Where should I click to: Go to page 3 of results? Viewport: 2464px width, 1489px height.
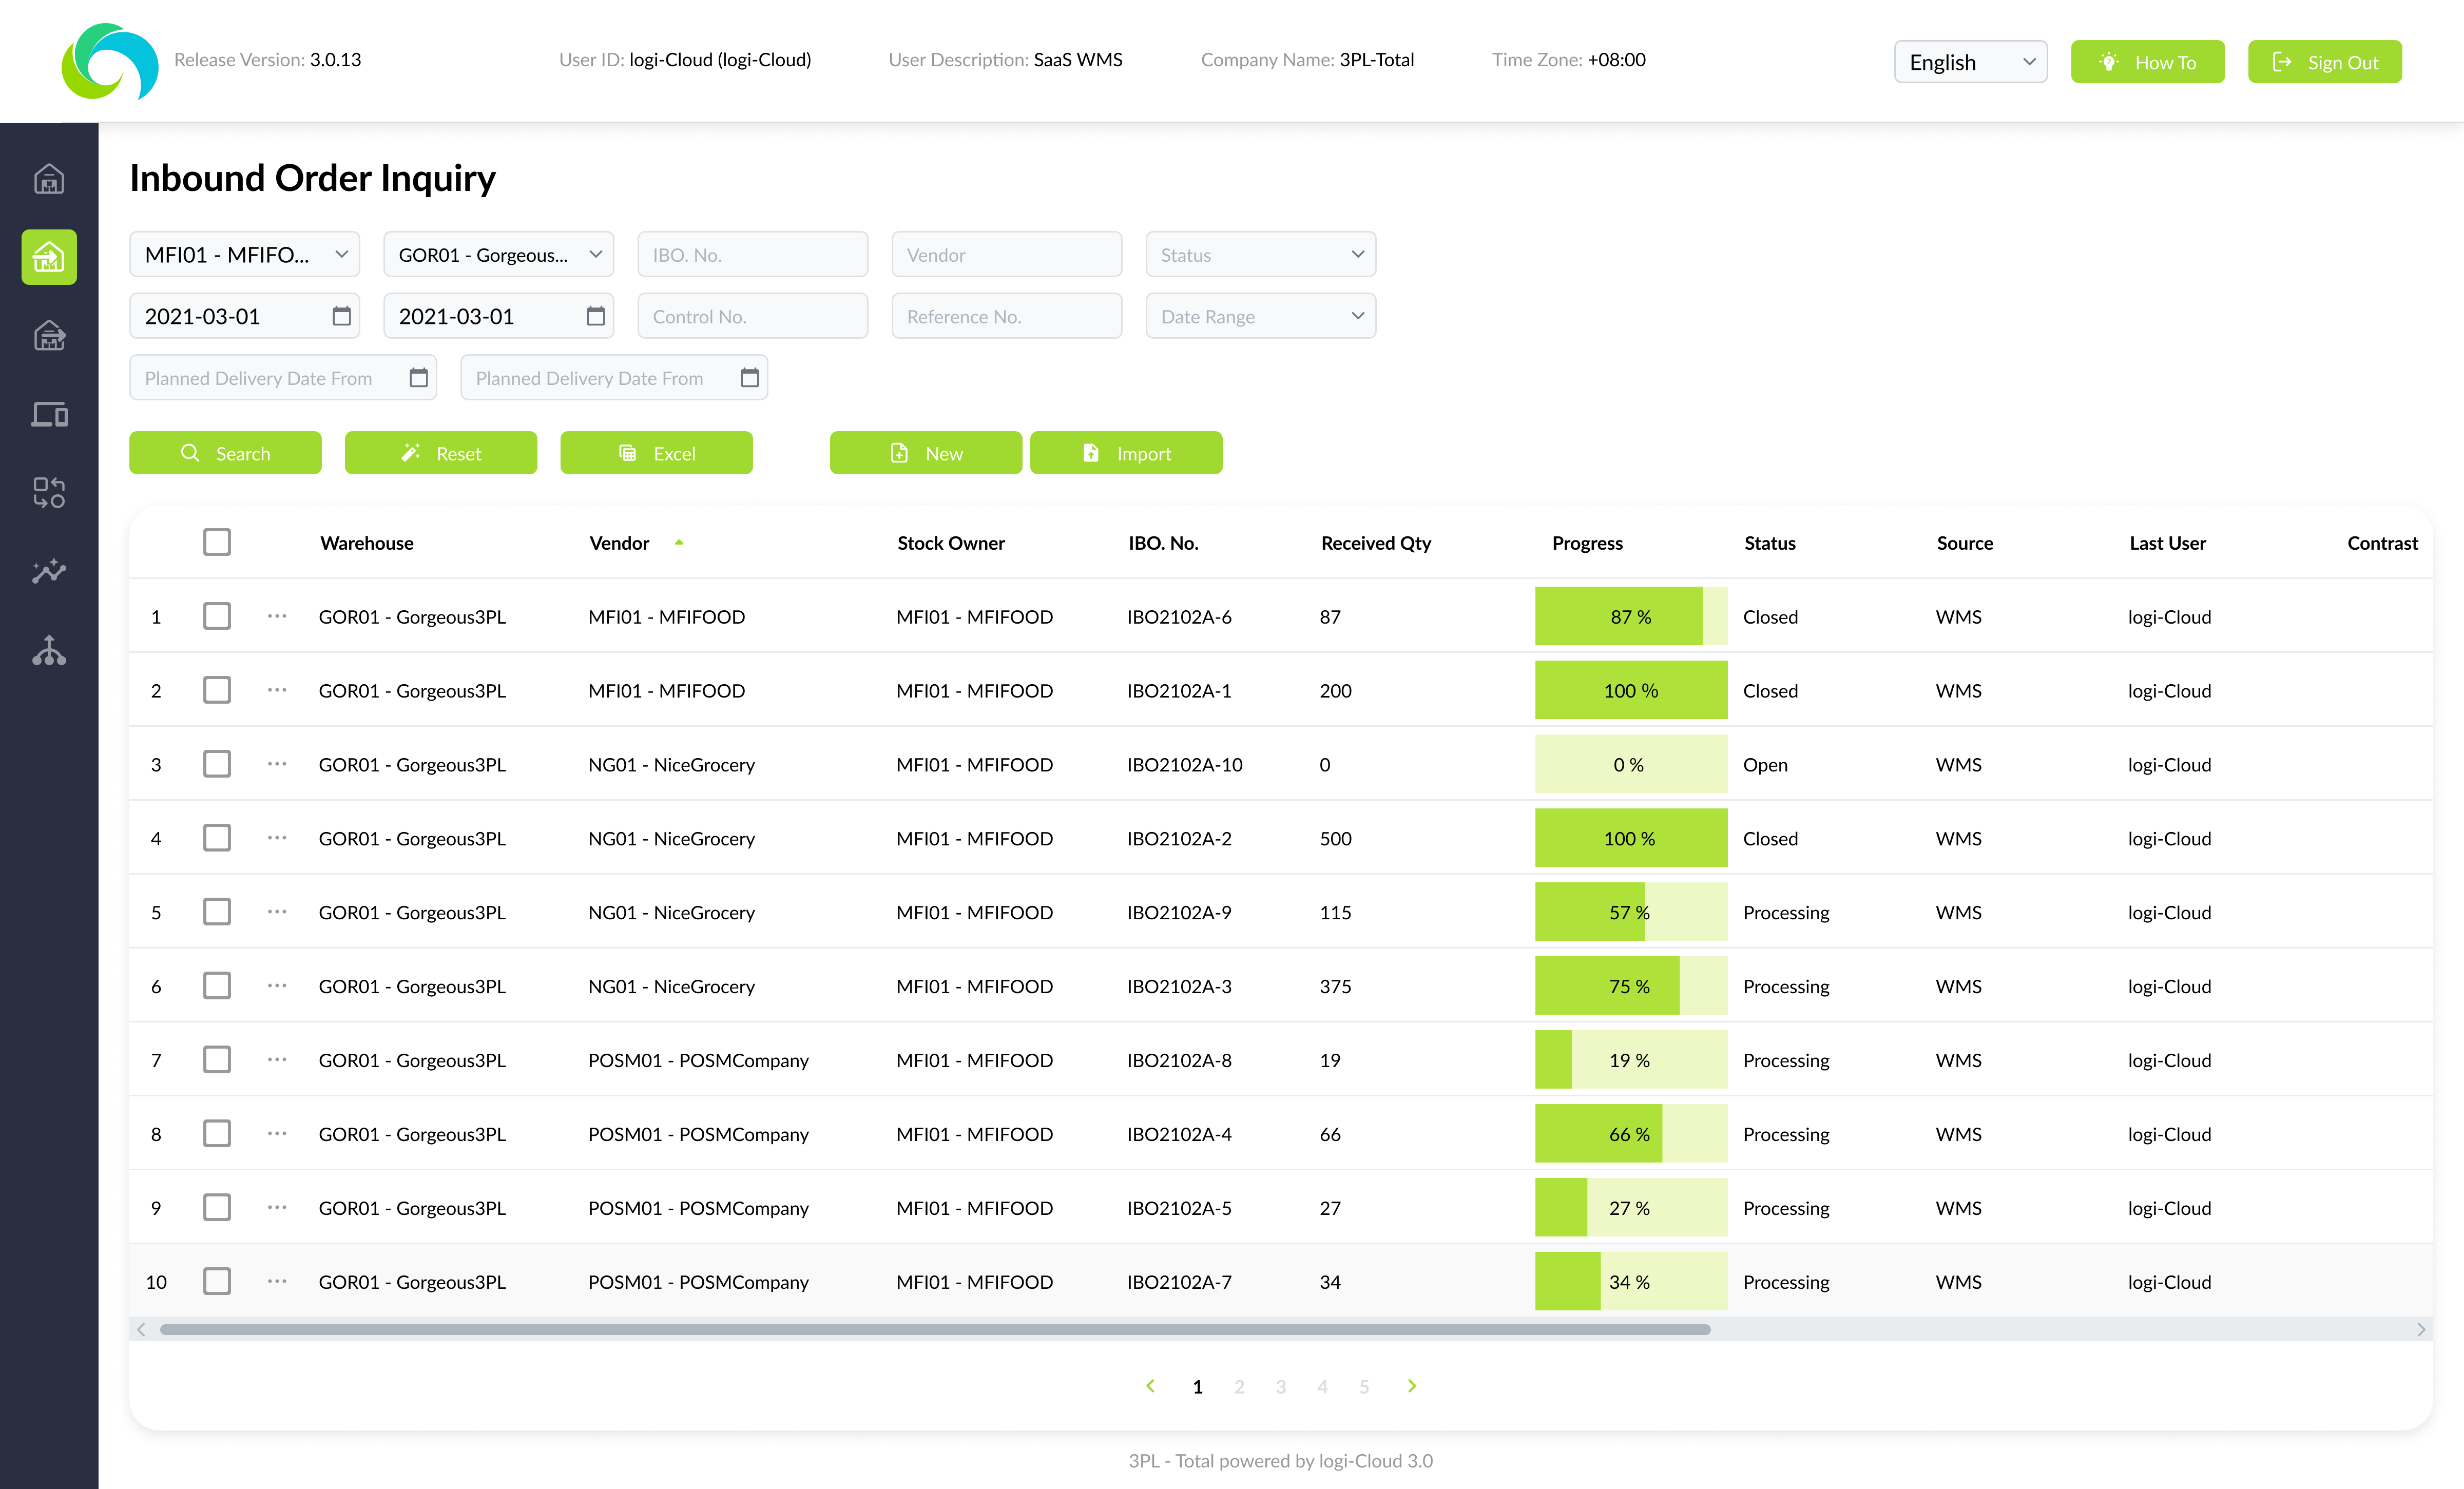coord(1281,1386)
